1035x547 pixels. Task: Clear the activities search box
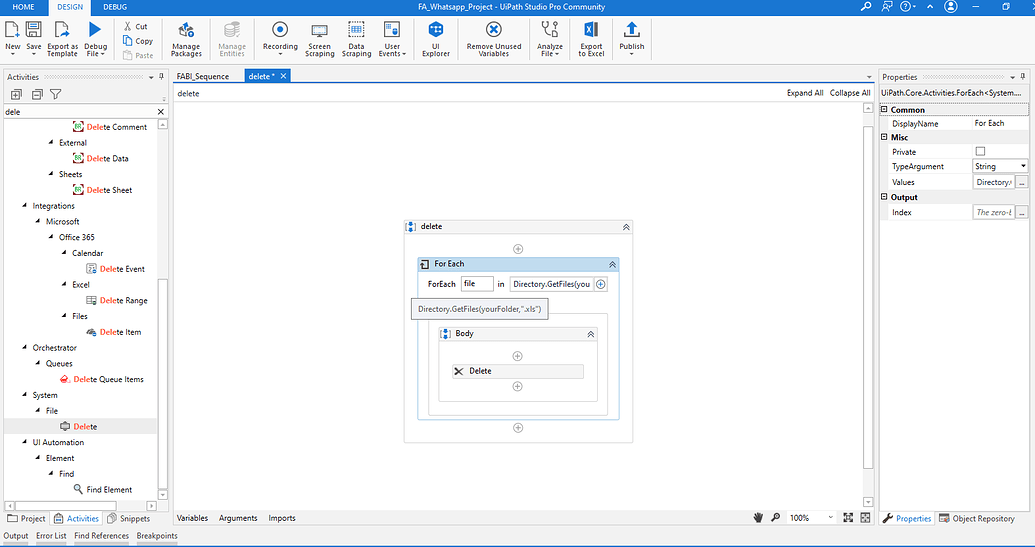(161, 112)
